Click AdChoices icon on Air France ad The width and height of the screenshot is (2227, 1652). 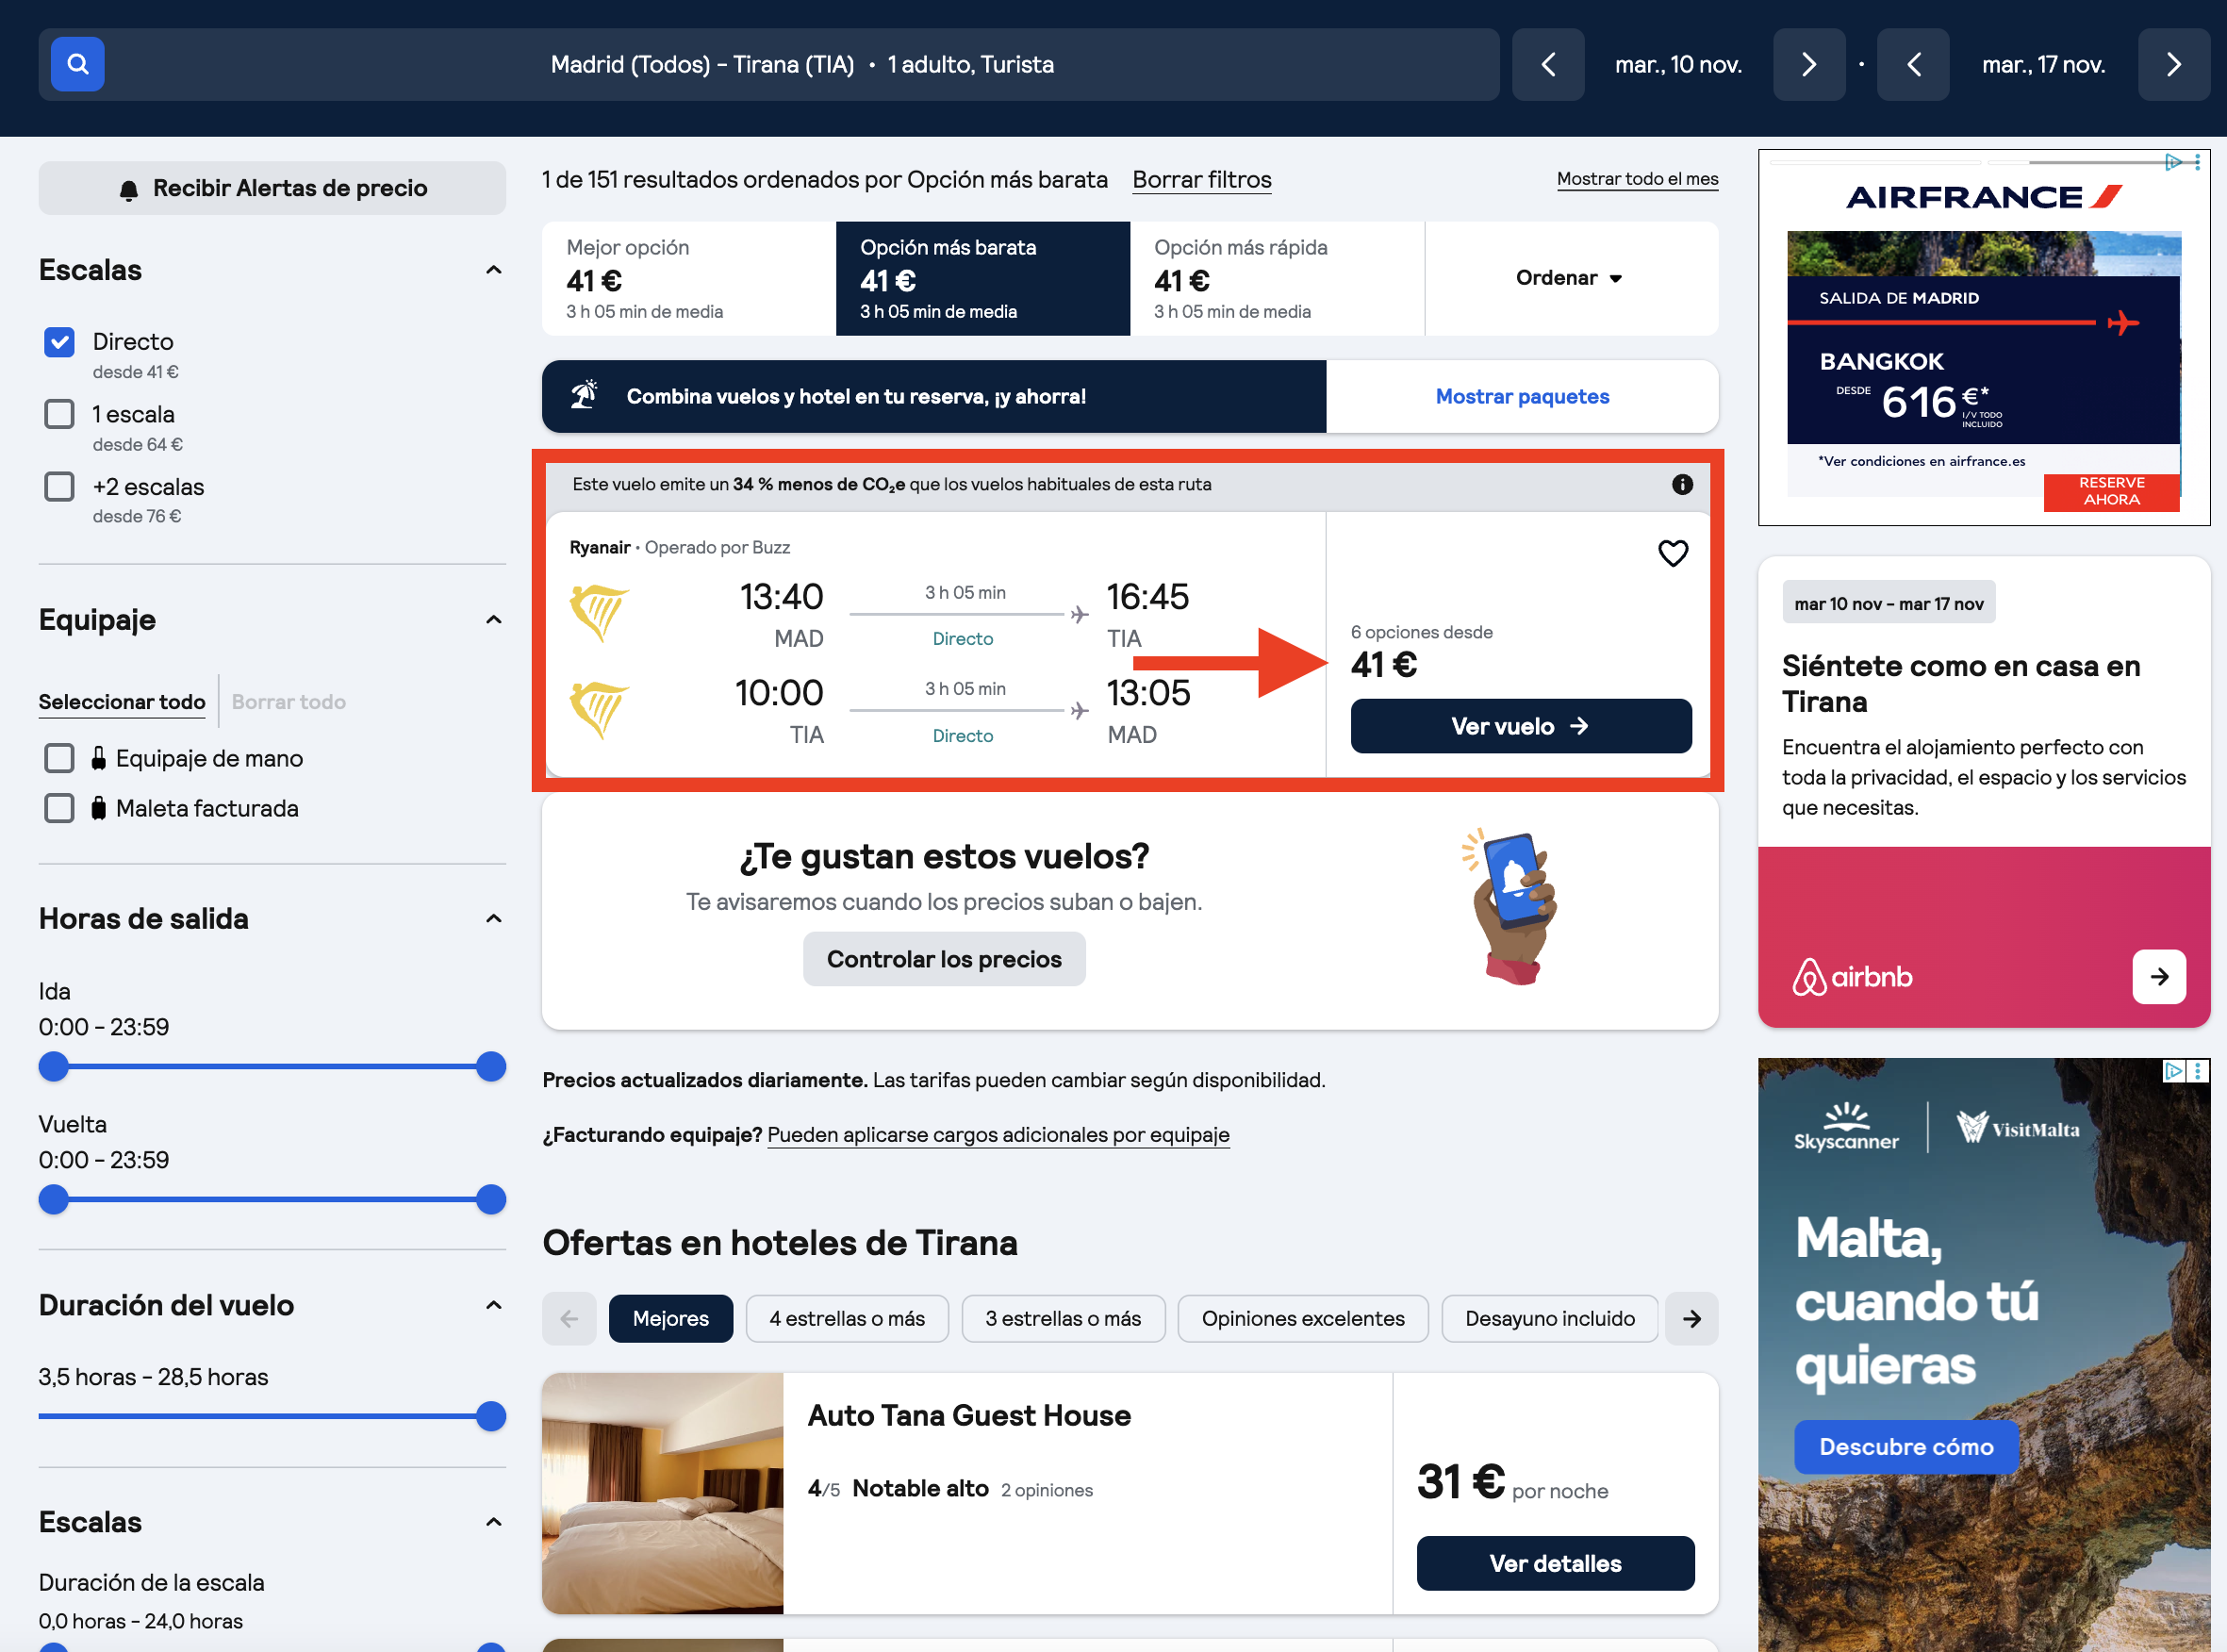click(2173, 162)
